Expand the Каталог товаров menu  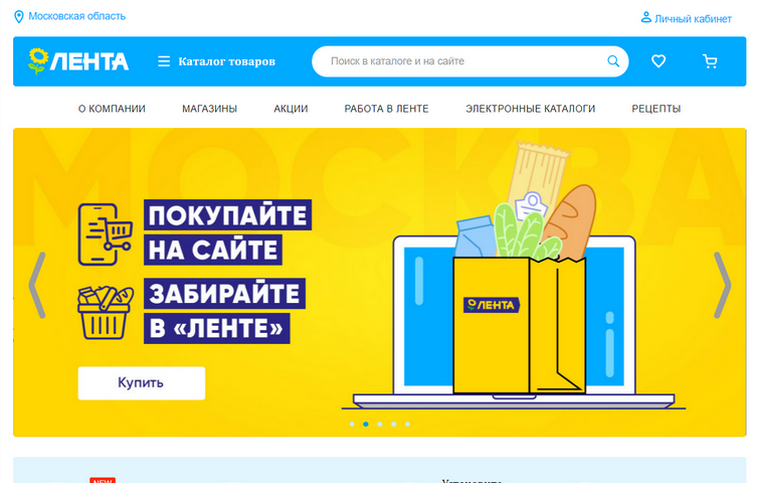[226, 62]
